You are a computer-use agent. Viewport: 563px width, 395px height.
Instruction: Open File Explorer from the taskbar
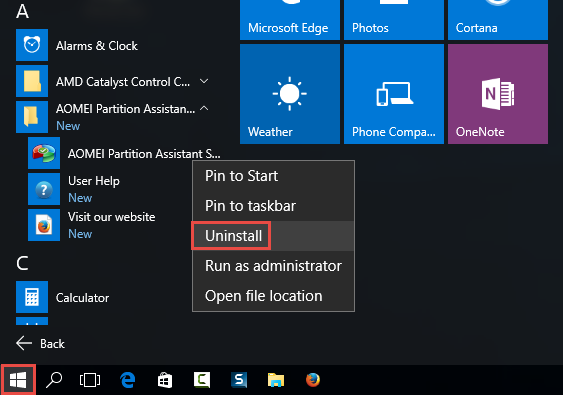[x=276, y=380]
